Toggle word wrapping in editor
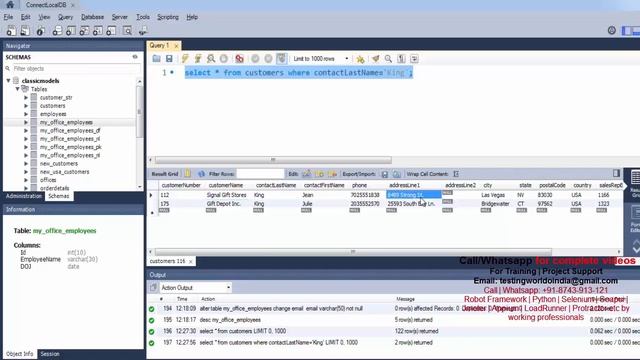Screen dimensions: 640x360 [x=414, y=59]
